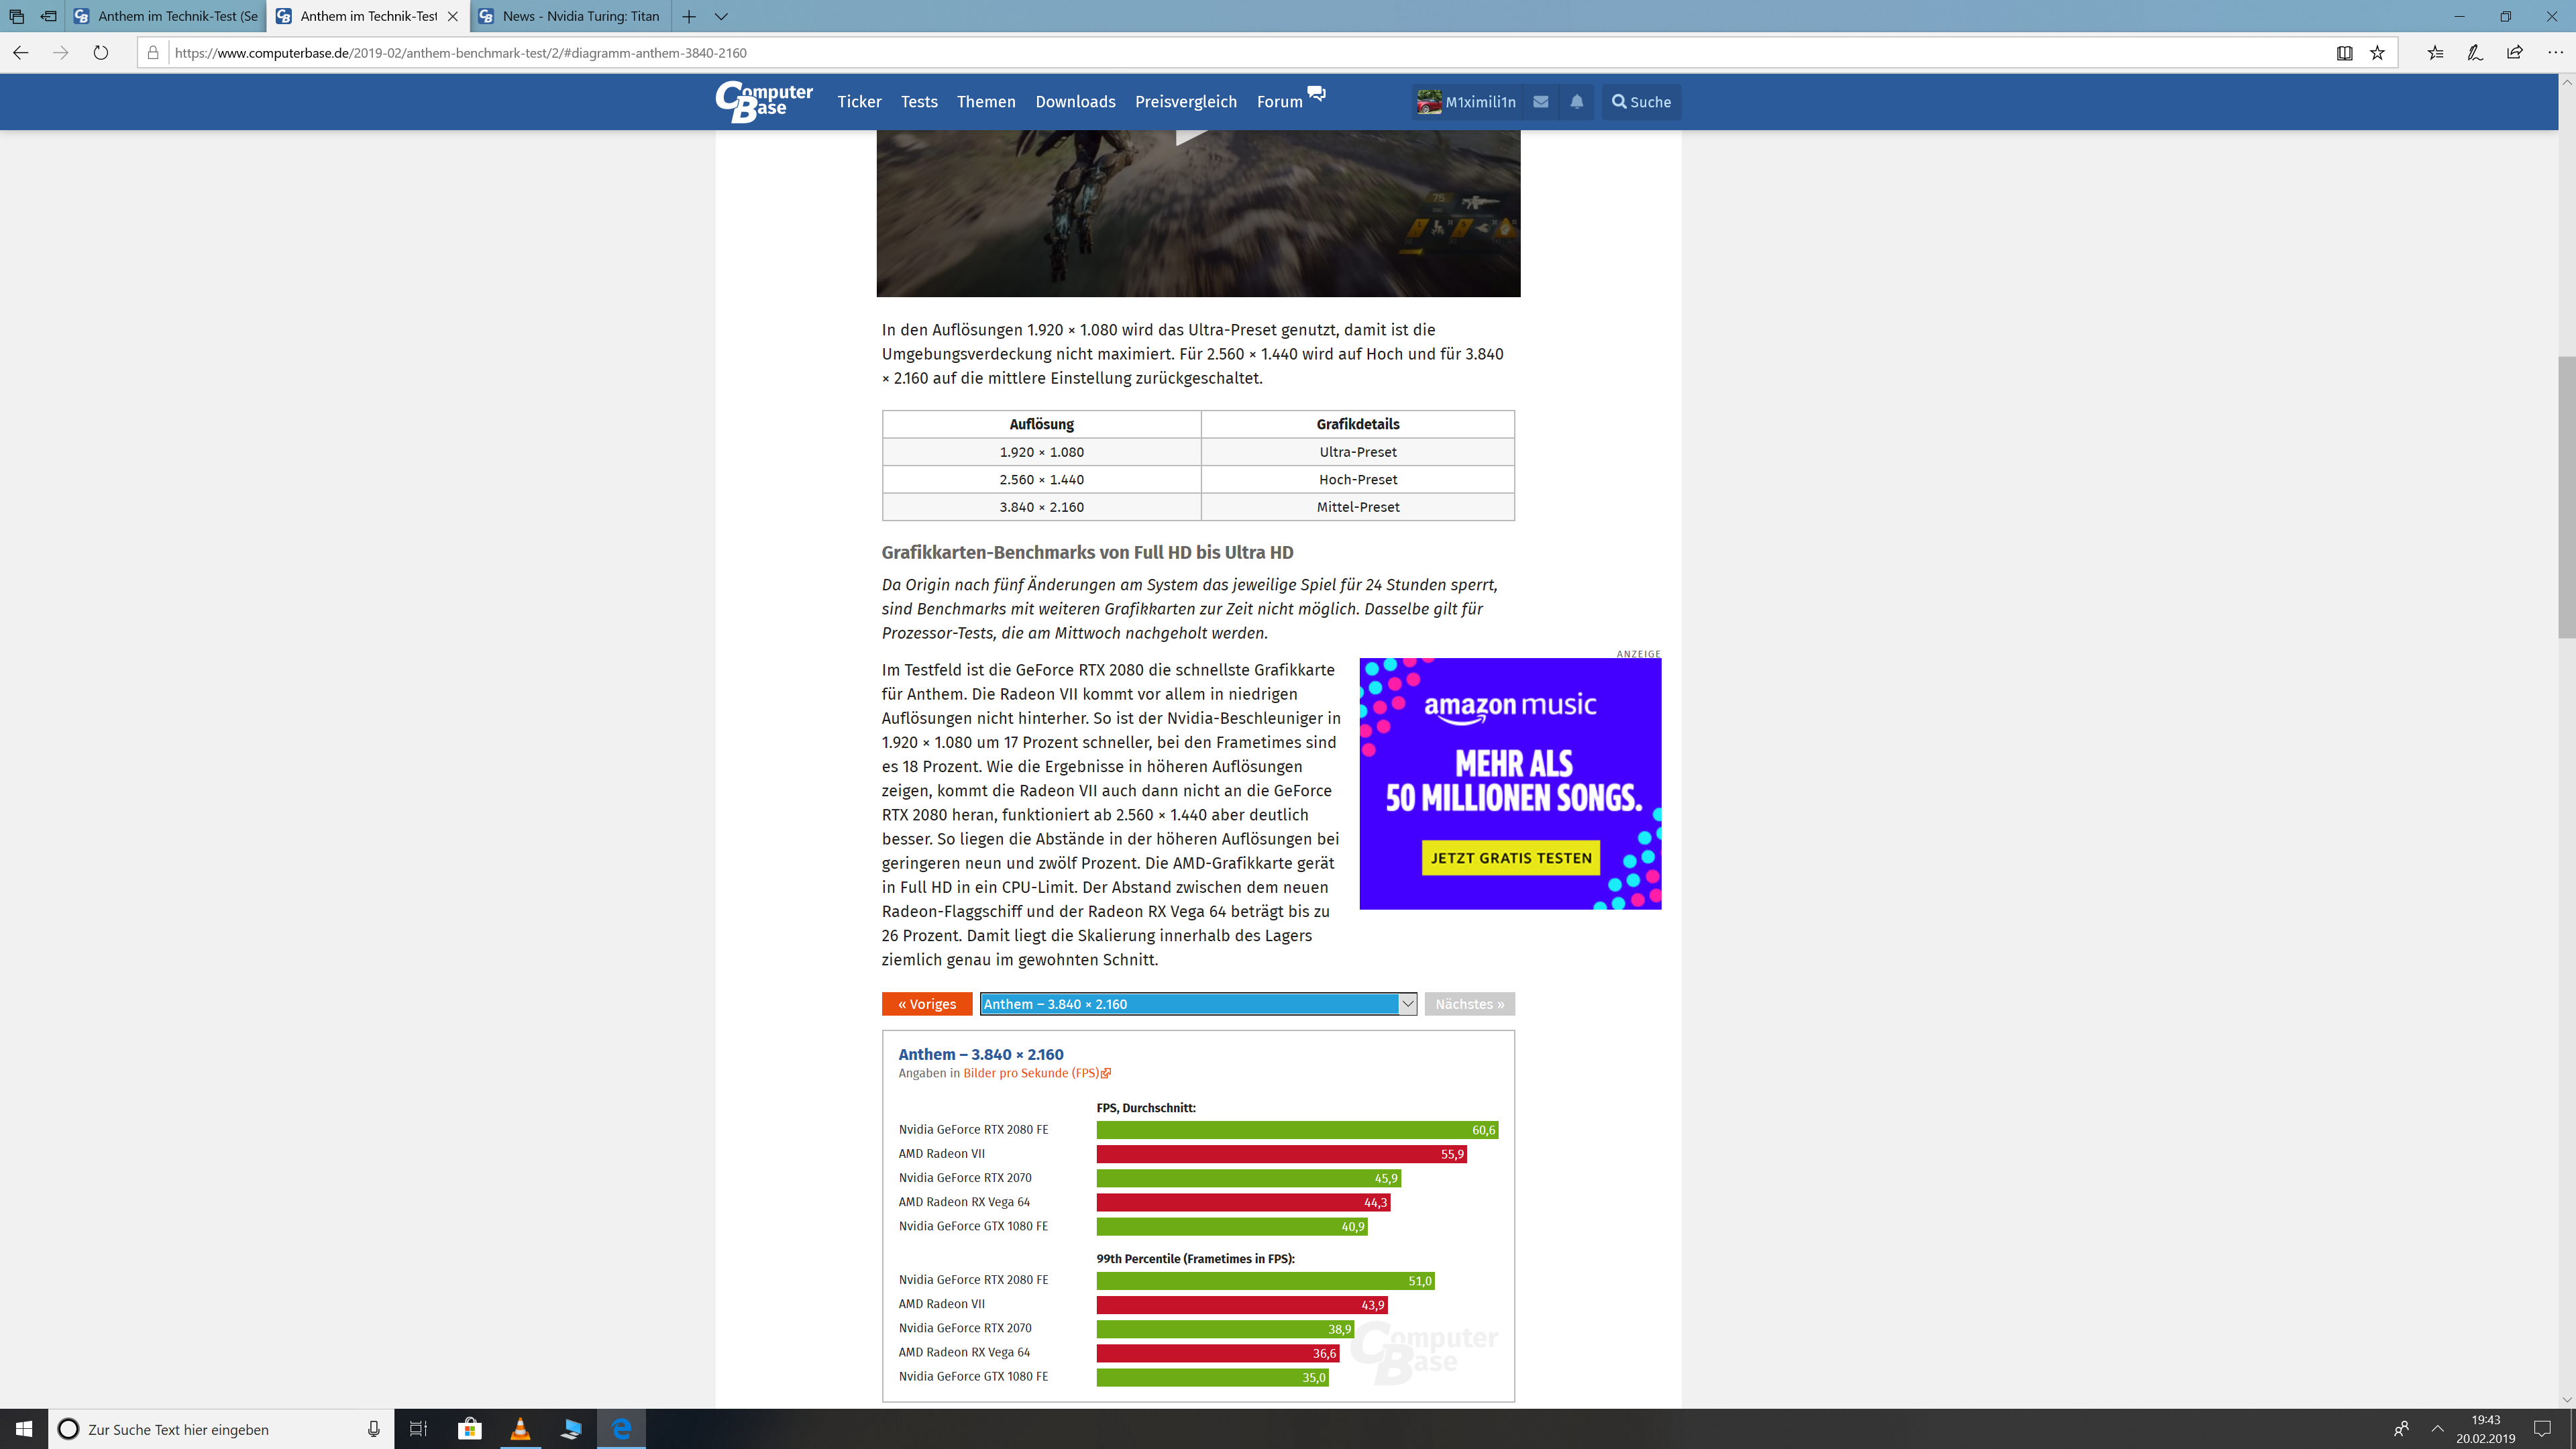Image resolution: width=2576 pixels, height=1449 pixels.
Task: Open the Preisvergleich menu item
Action: (1185, 101)
